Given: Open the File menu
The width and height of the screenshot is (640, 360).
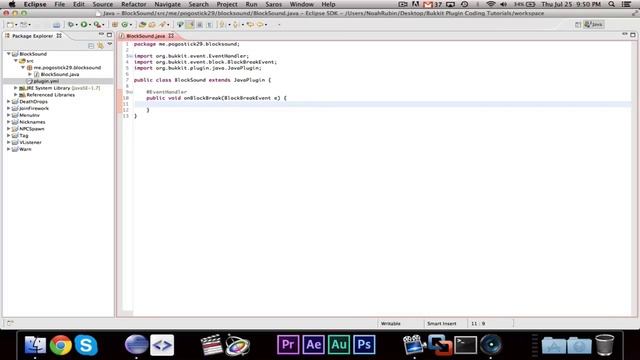Looking at the screenshot, I should pyautogui.click(x=60, y=4).
